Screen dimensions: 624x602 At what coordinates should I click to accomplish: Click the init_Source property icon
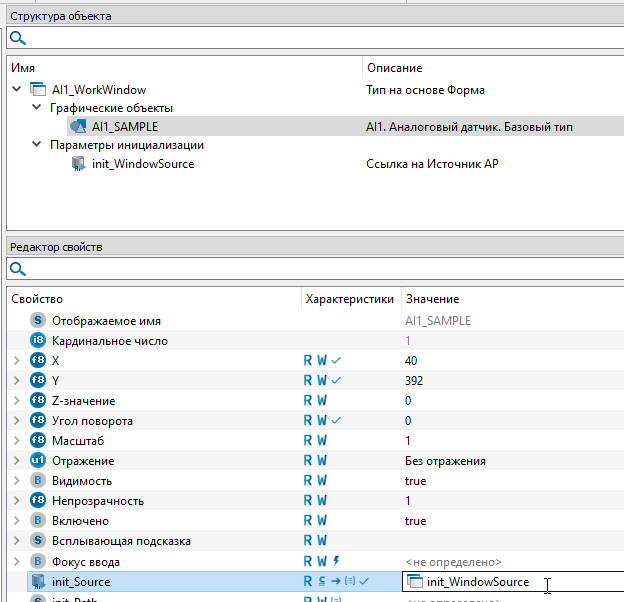(38, 582)
